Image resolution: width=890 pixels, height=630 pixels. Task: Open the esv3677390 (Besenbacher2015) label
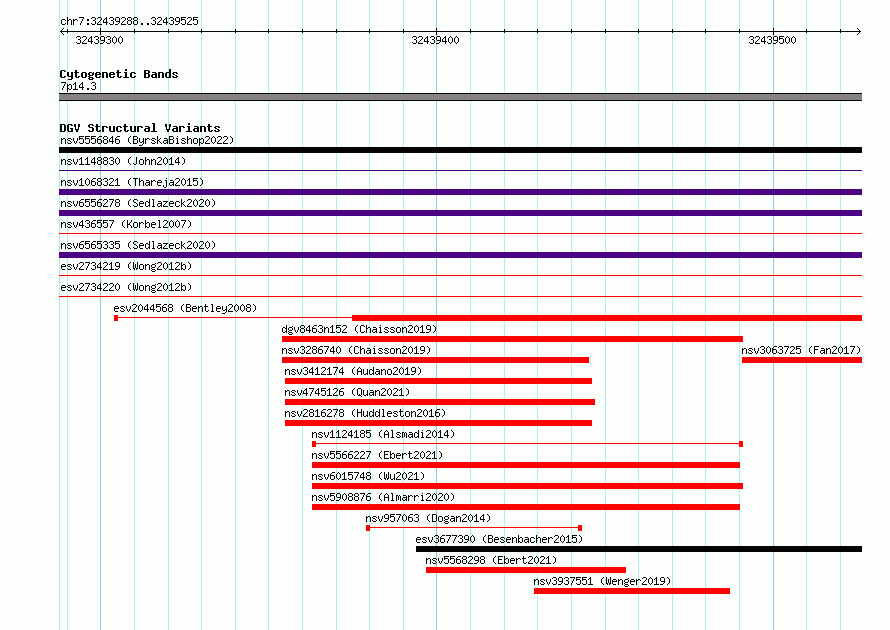[499, 539]
